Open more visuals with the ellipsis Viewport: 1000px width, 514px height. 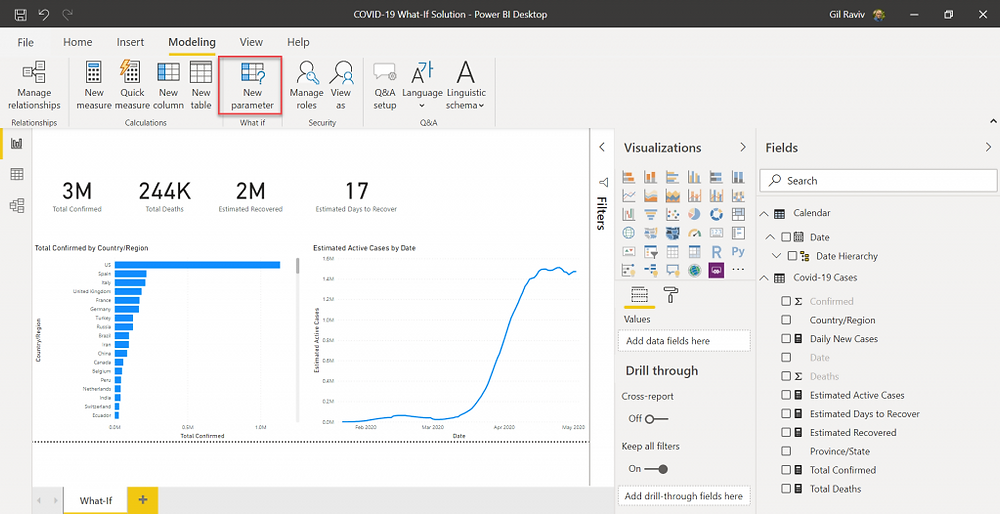pos(738,270)
